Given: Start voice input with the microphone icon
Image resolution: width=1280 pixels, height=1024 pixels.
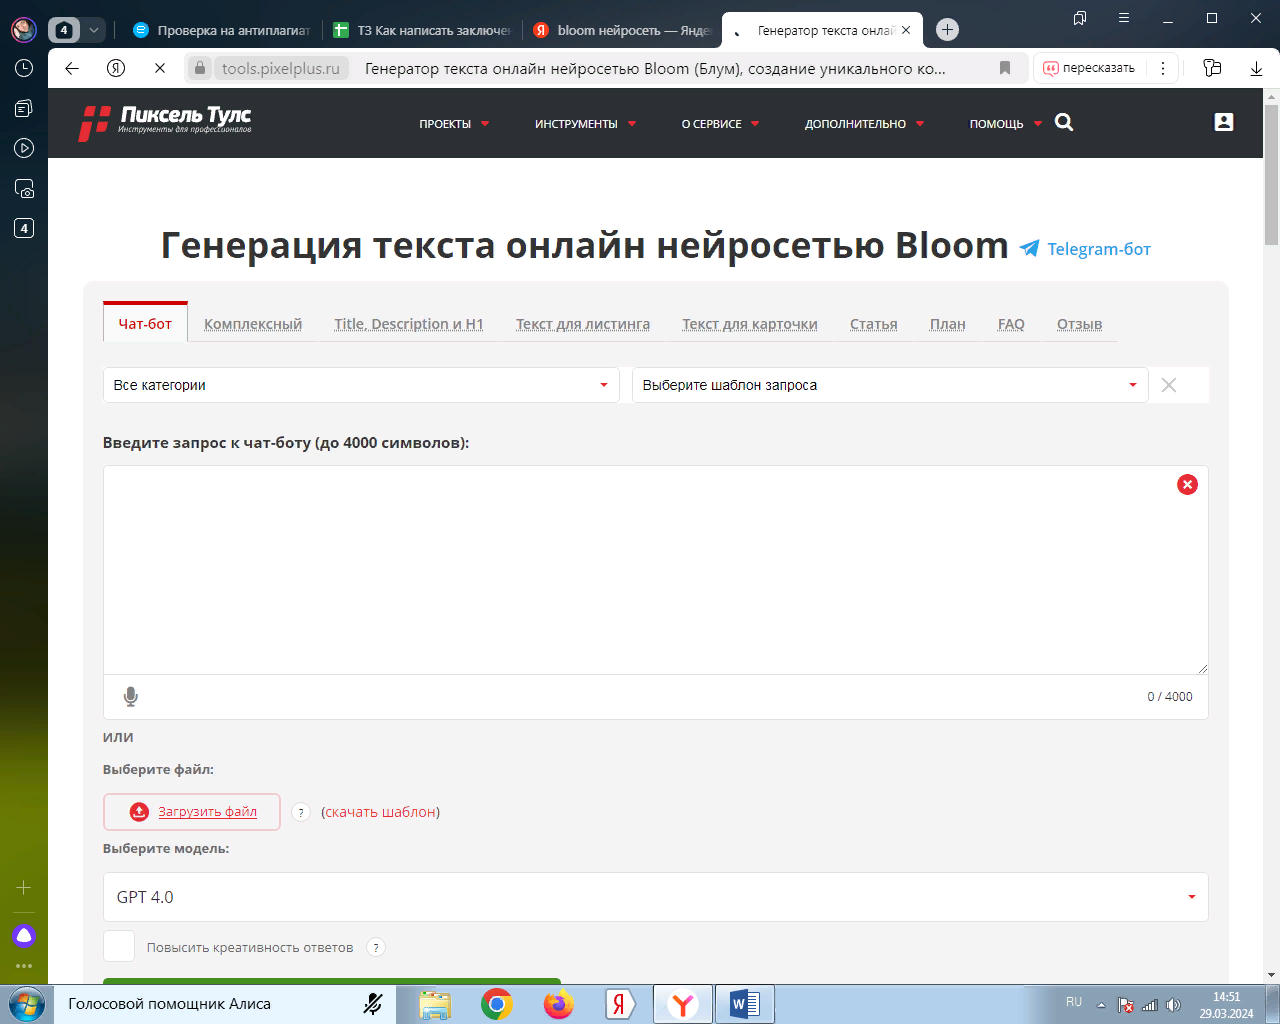Looking at the screenshot, I should tap(131, 697).
